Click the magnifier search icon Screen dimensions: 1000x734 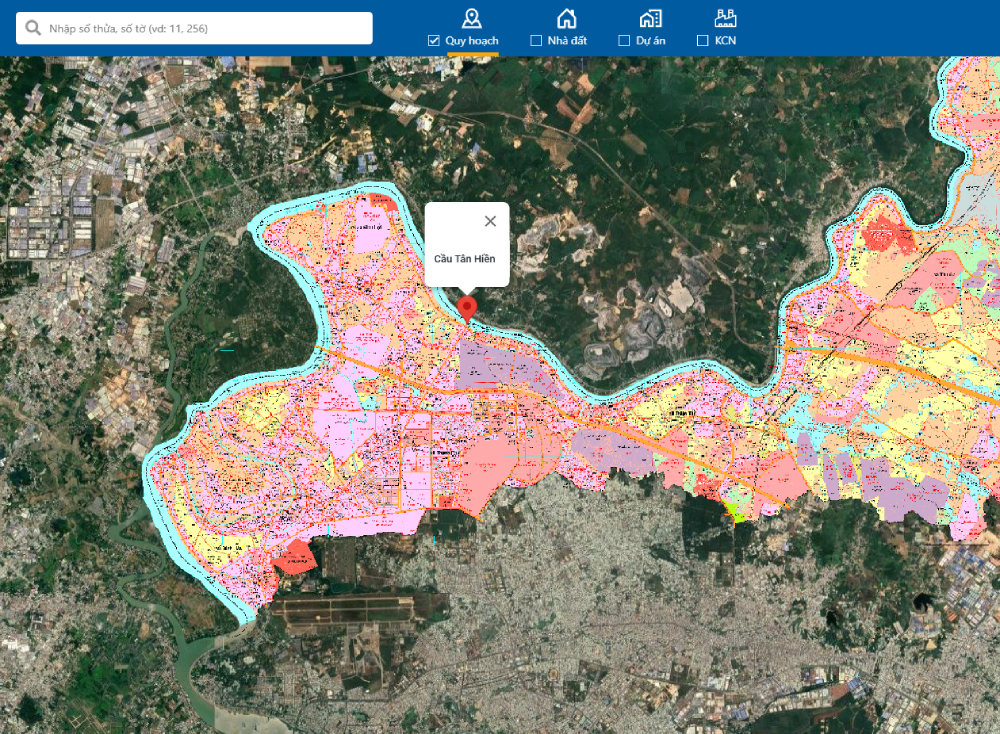pos(33,29)
